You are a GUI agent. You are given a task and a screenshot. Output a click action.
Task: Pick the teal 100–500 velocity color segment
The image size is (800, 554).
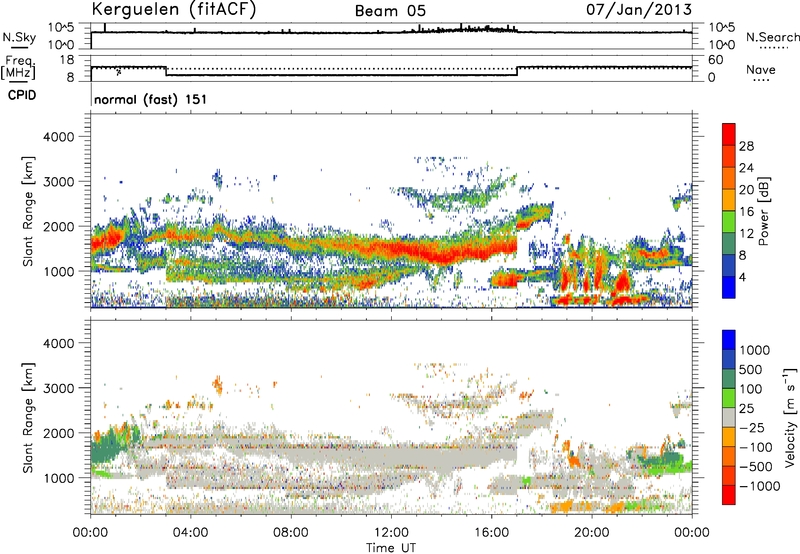click(x=729, y=379)
